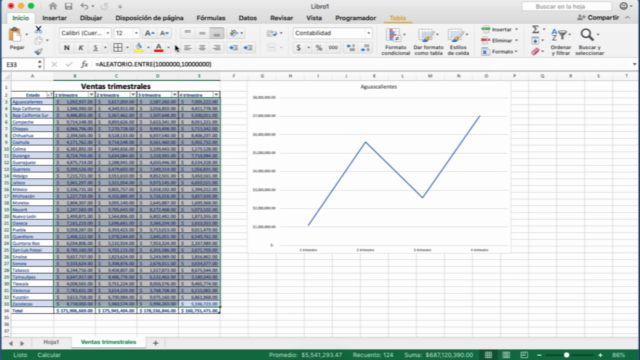Click the Wrap text icon
Image resolution: width=640 pixels, height=360 pixels.
[x=272, y=33]
